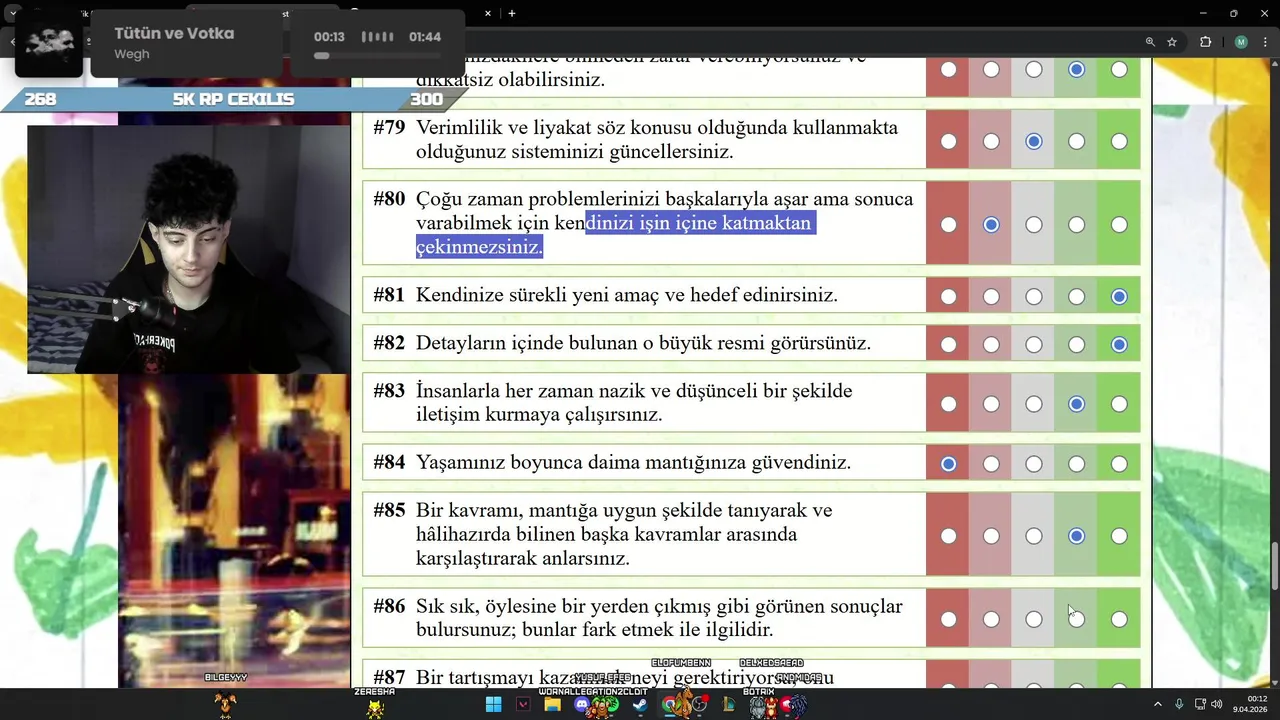Viewport: 1280px width, 720px height.
Task: Open Steam from the taskbar
Action: 640,705
